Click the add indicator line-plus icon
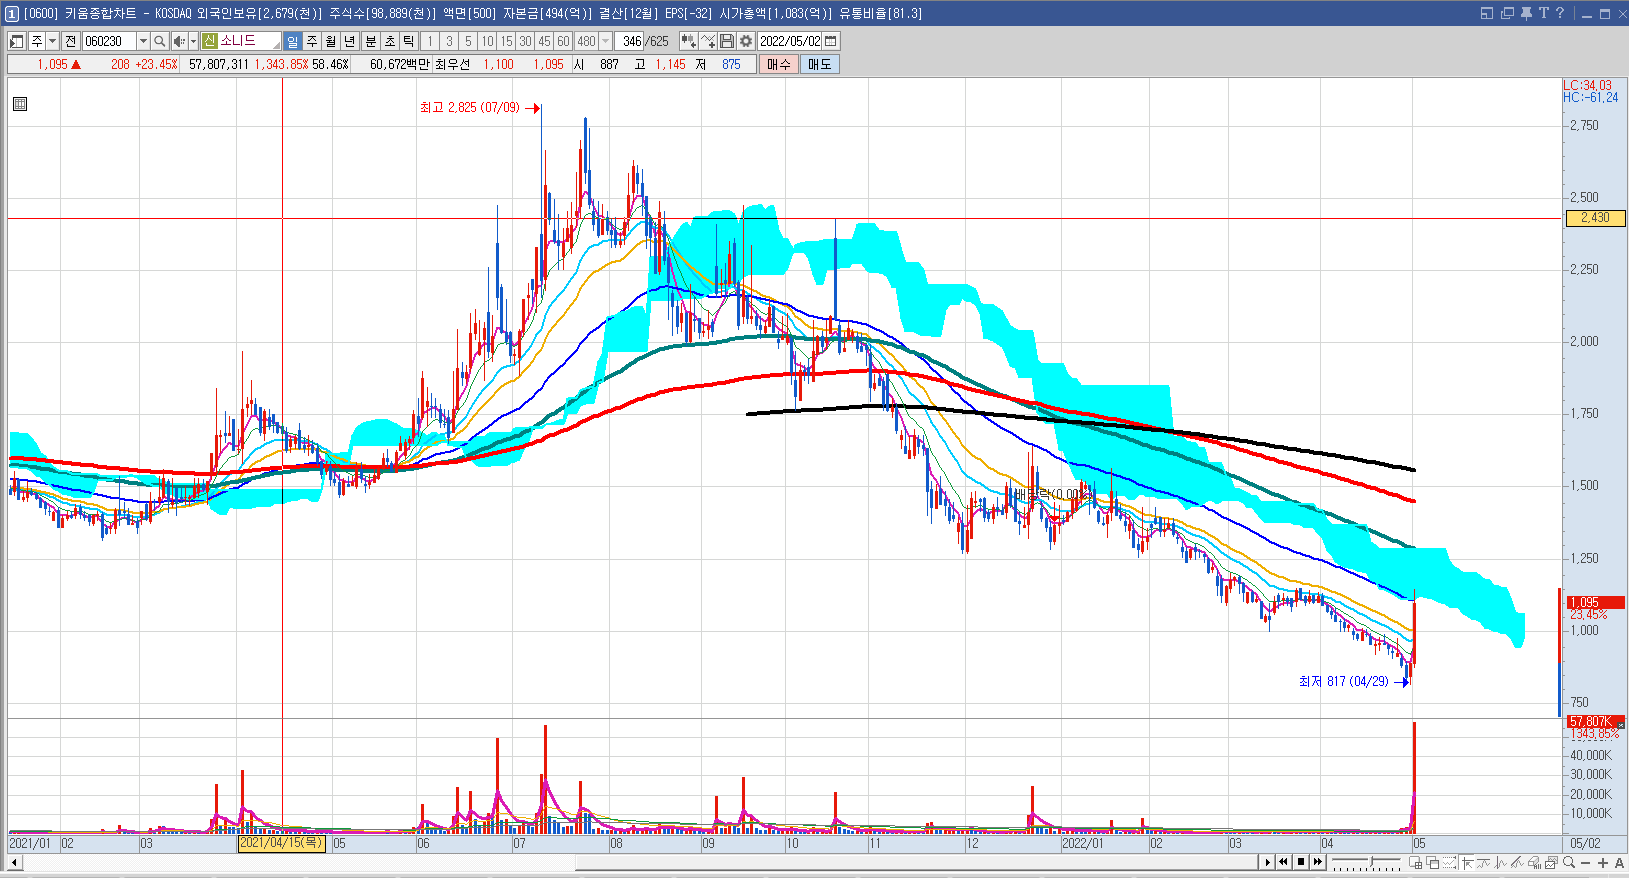 coord(708,41)
